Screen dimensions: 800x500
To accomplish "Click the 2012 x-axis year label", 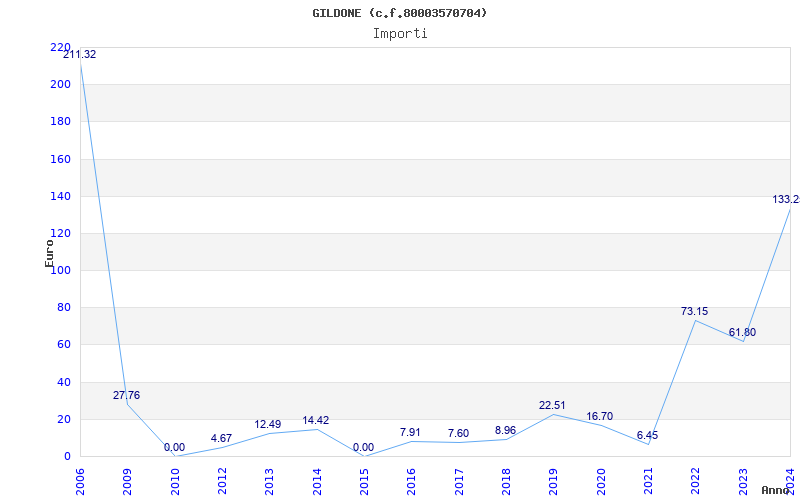I will [x=222, y=481].
